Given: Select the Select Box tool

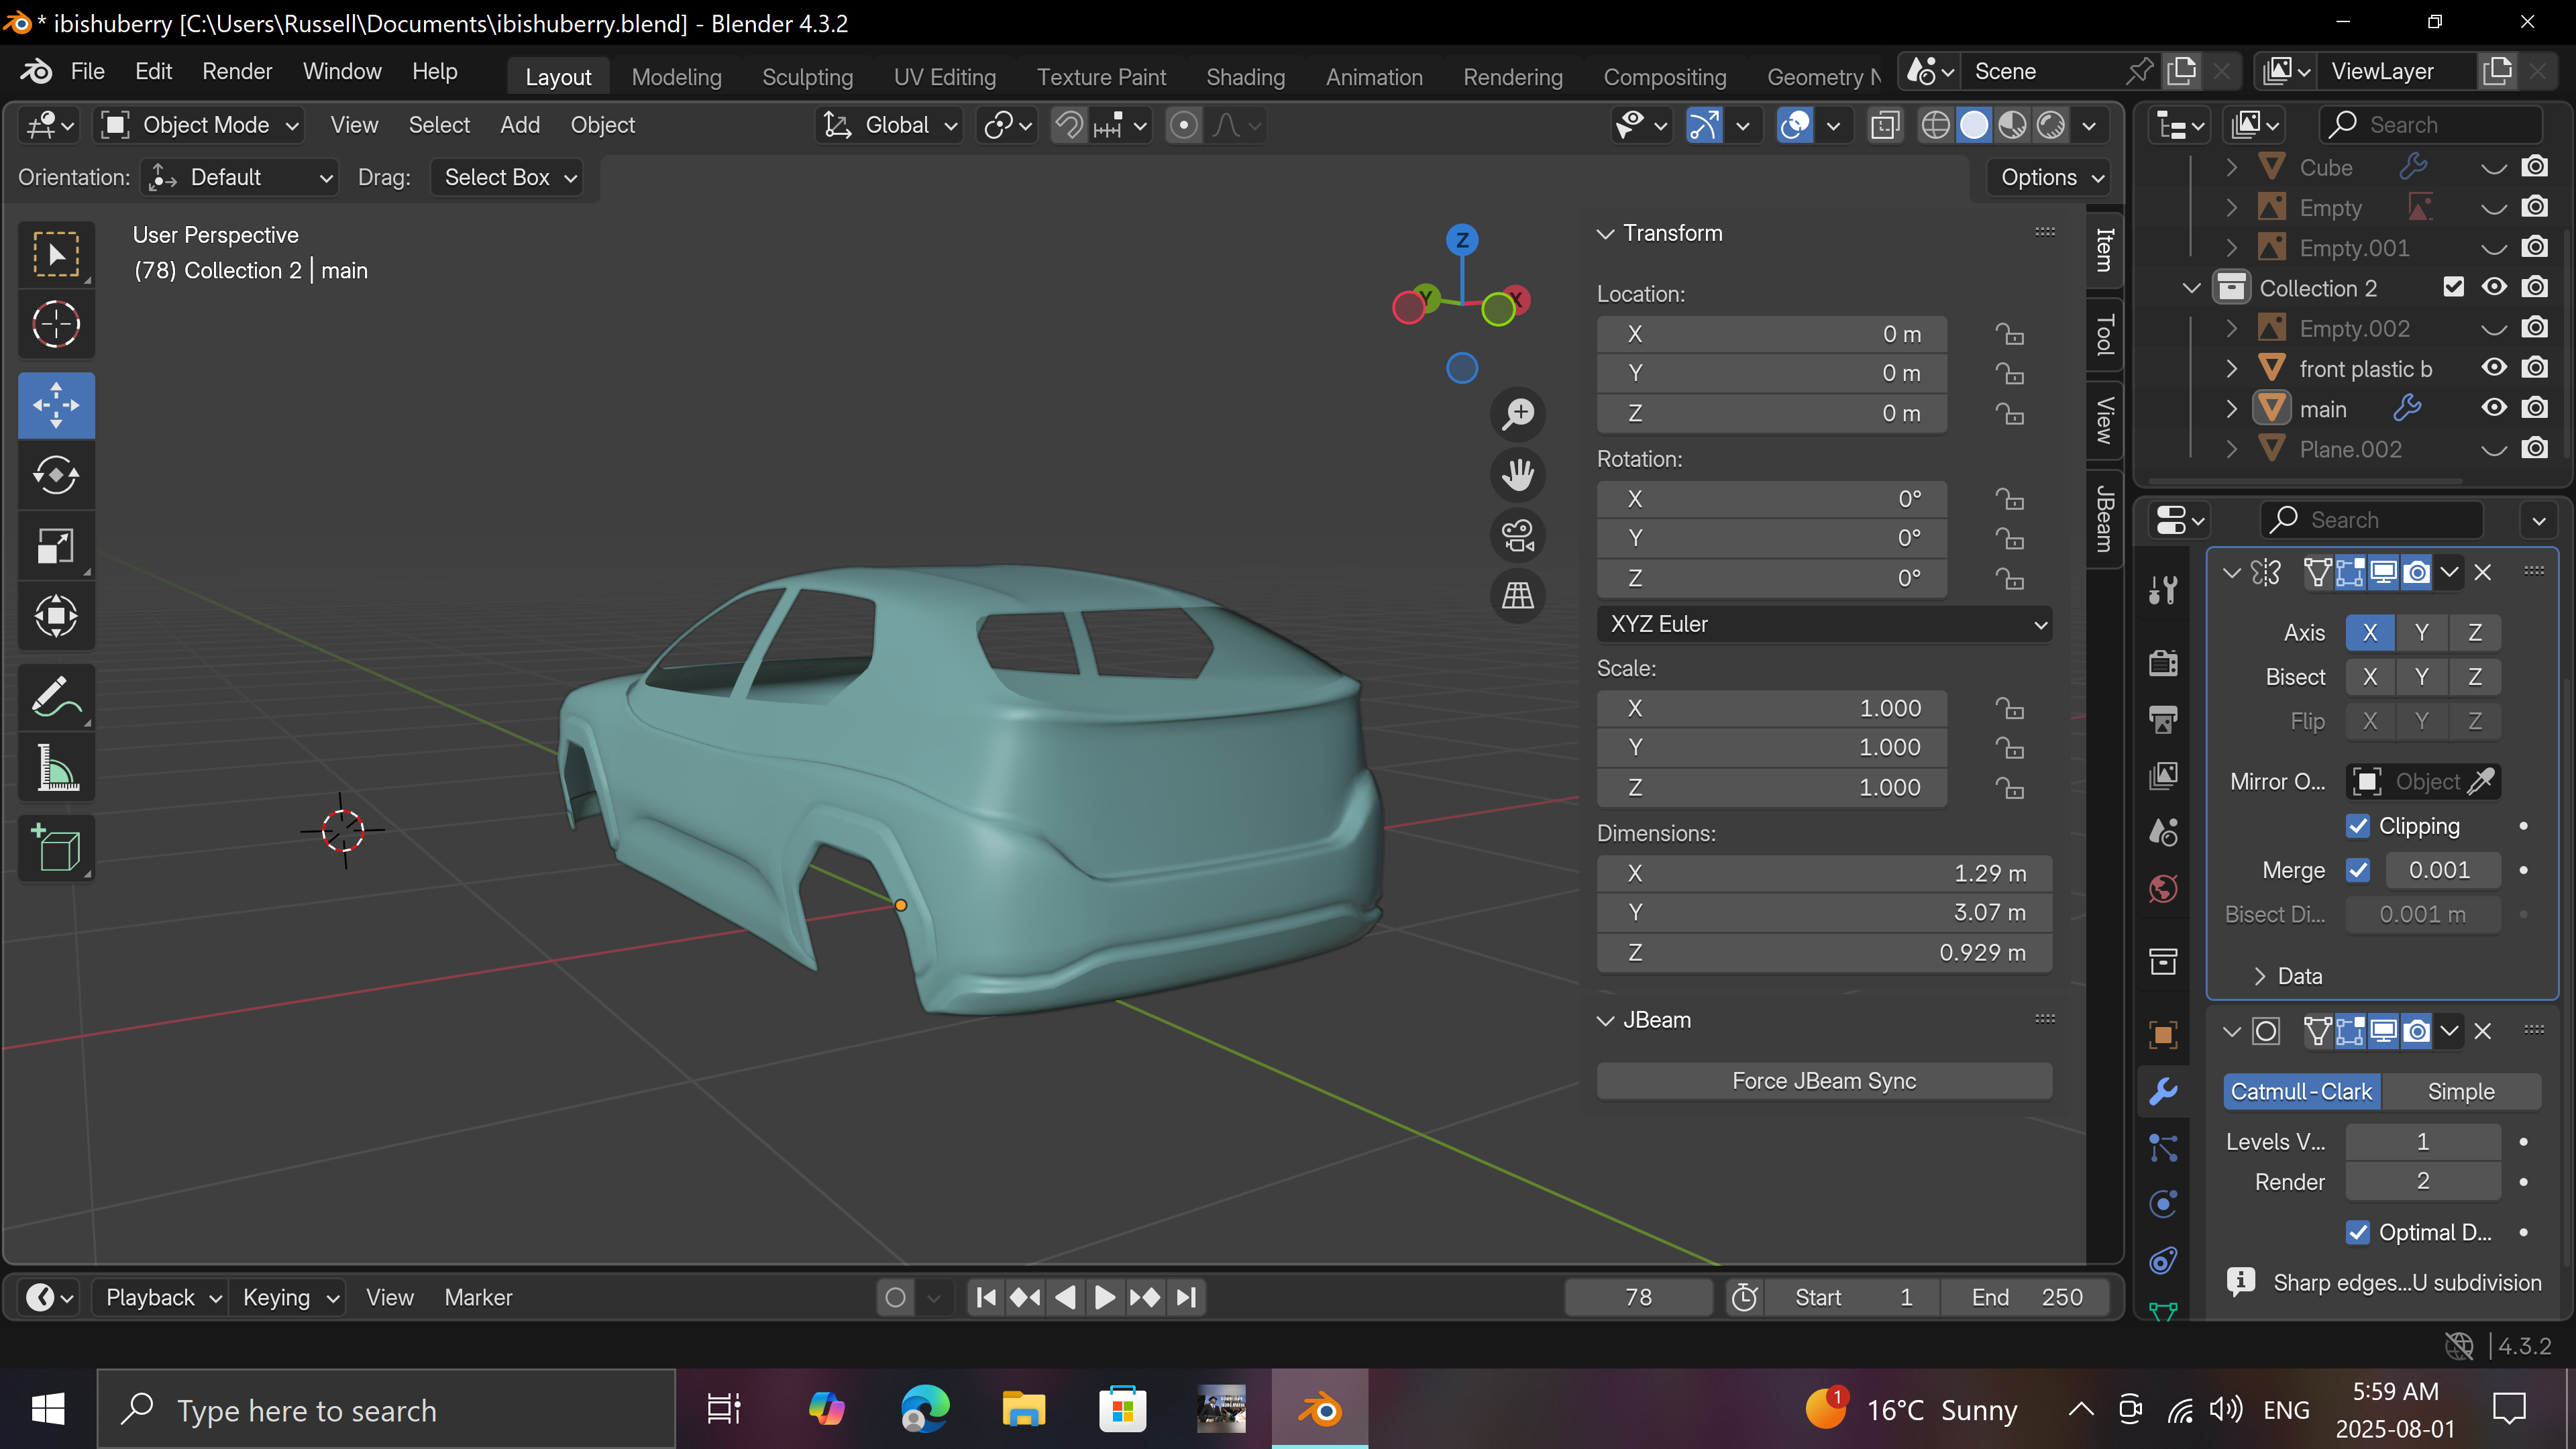Looking at the screenshot, I should [56, 254].
